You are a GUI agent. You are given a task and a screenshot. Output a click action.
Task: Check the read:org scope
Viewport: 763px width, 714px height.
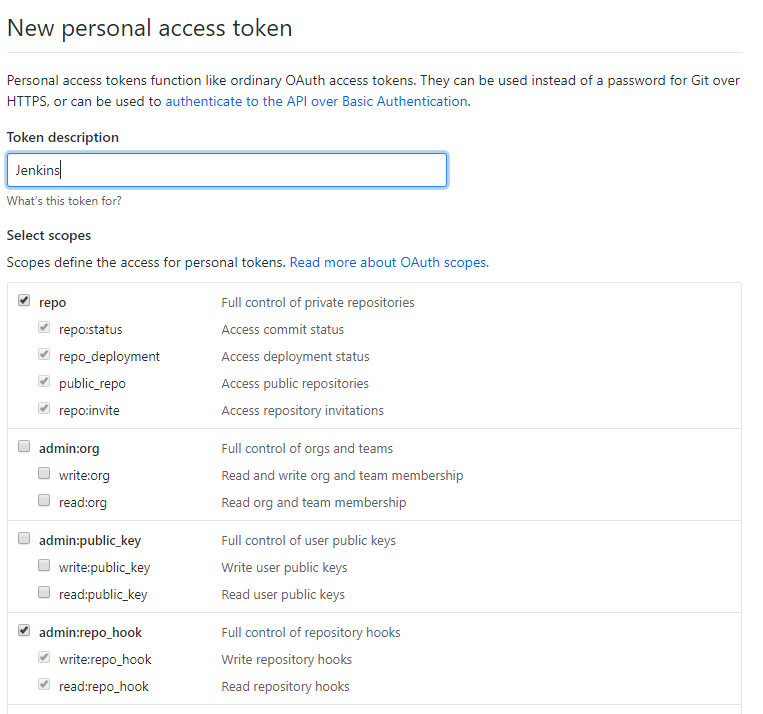[44, 501]
